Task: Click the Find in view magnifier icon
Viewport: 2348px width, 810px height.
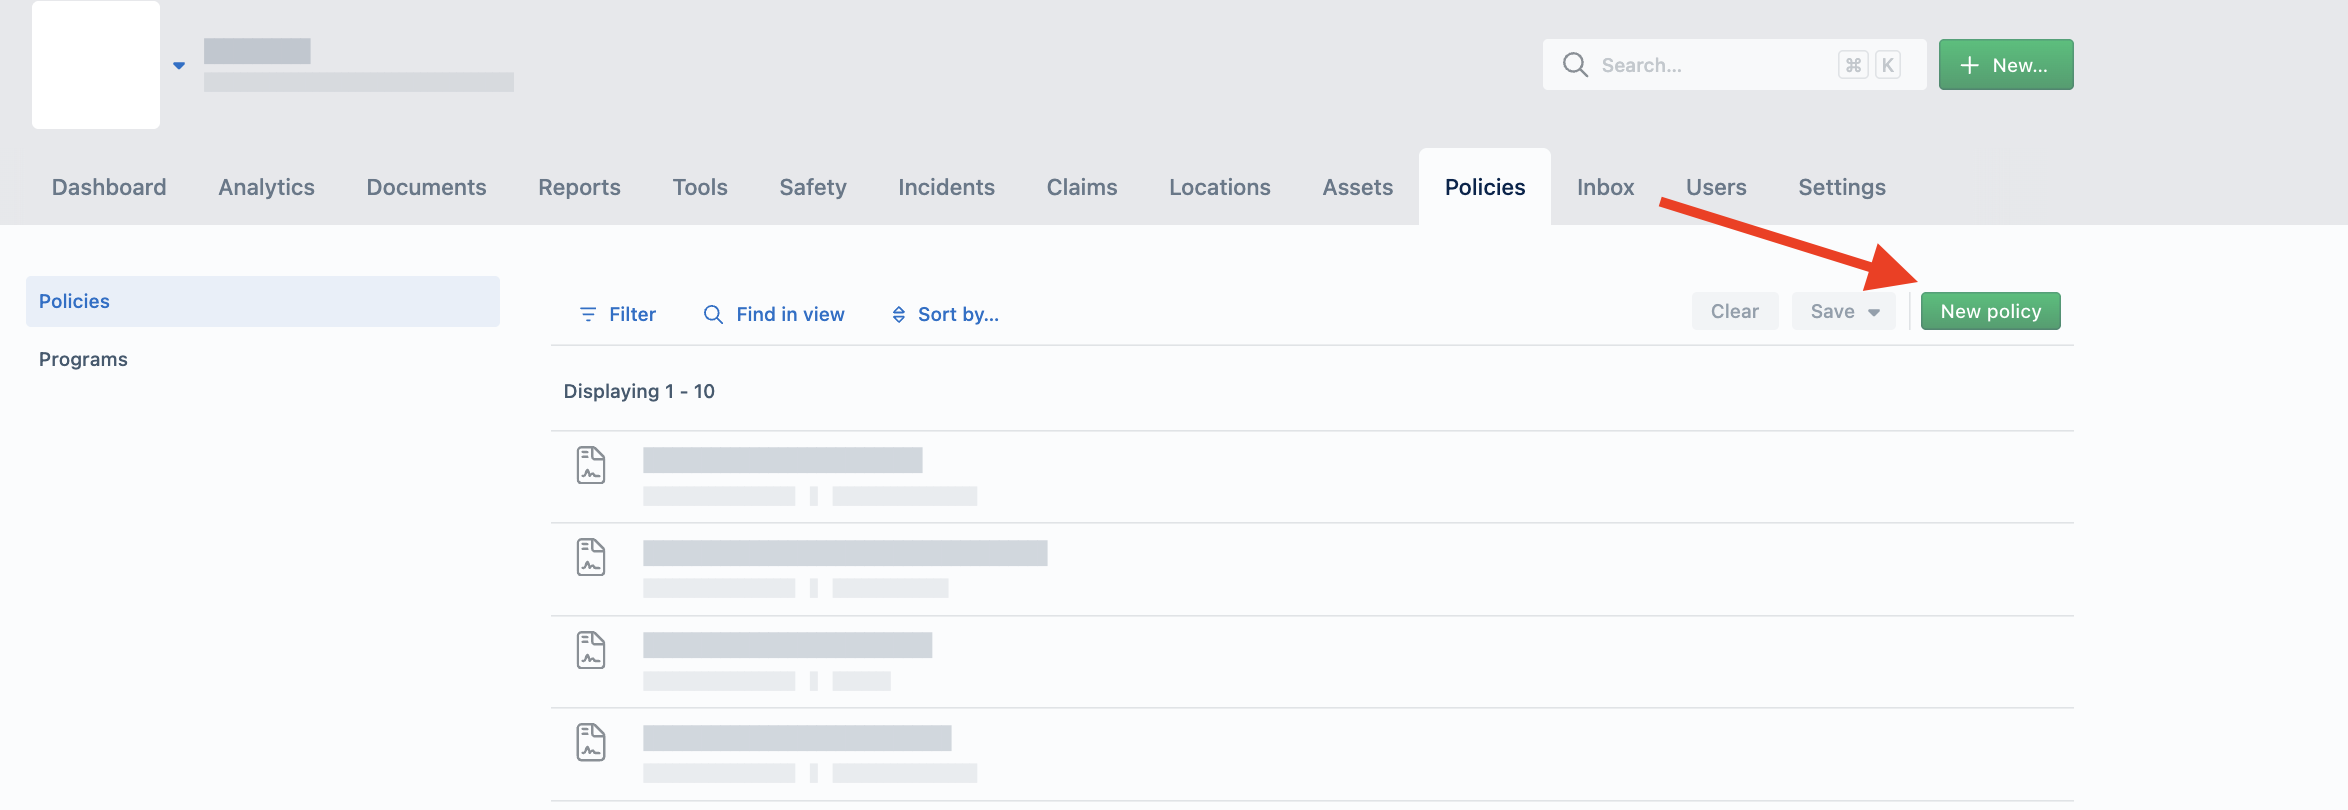Action: coord(713,314)
